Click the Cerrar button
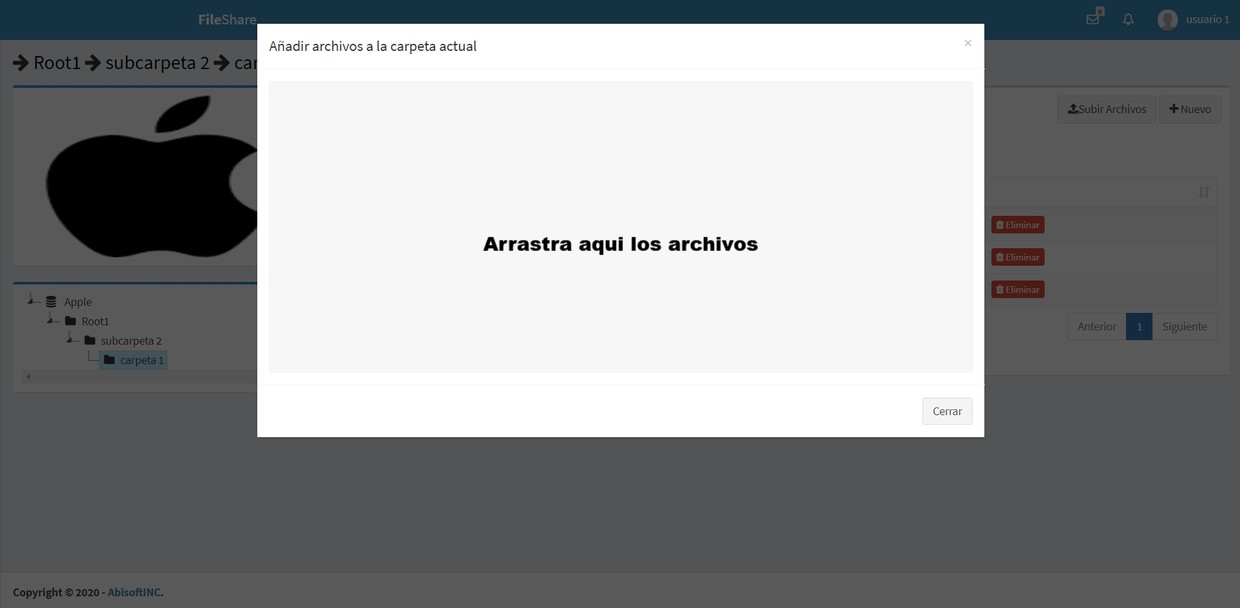This screenshot has width=1240, height=608. (x=947, y=411)
